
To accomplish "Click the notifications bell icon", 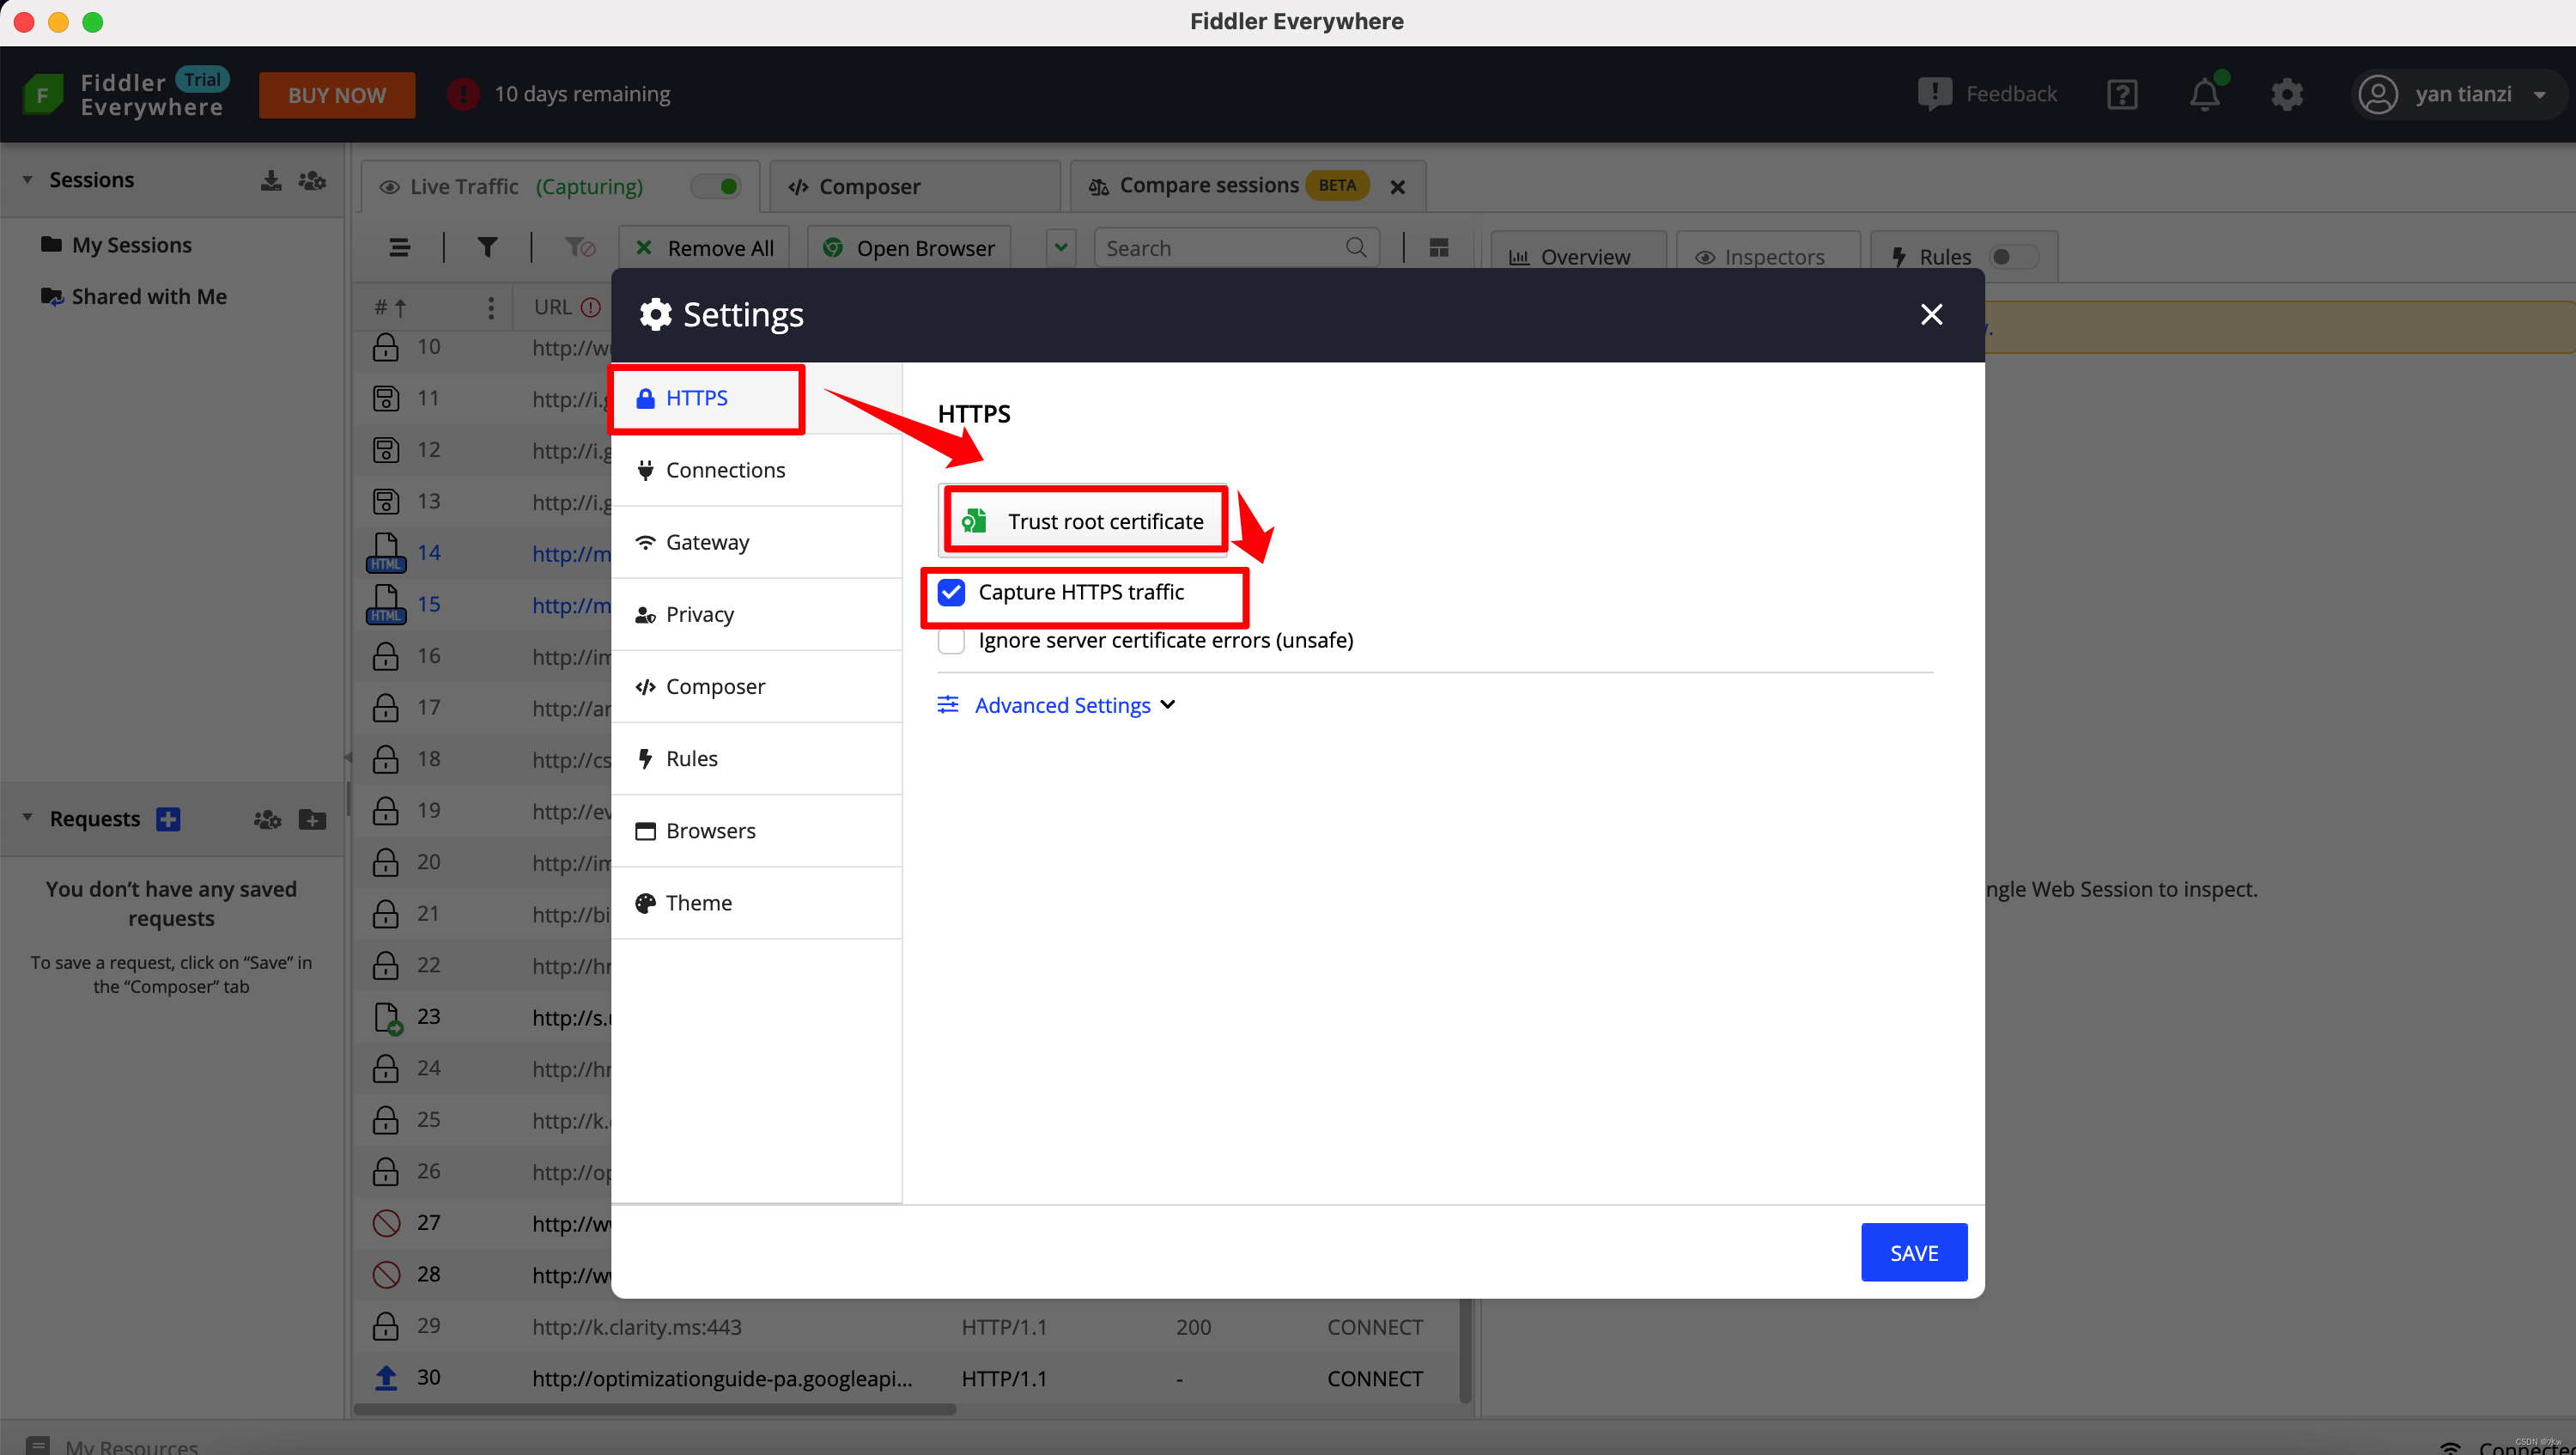I will point(2204,95).
